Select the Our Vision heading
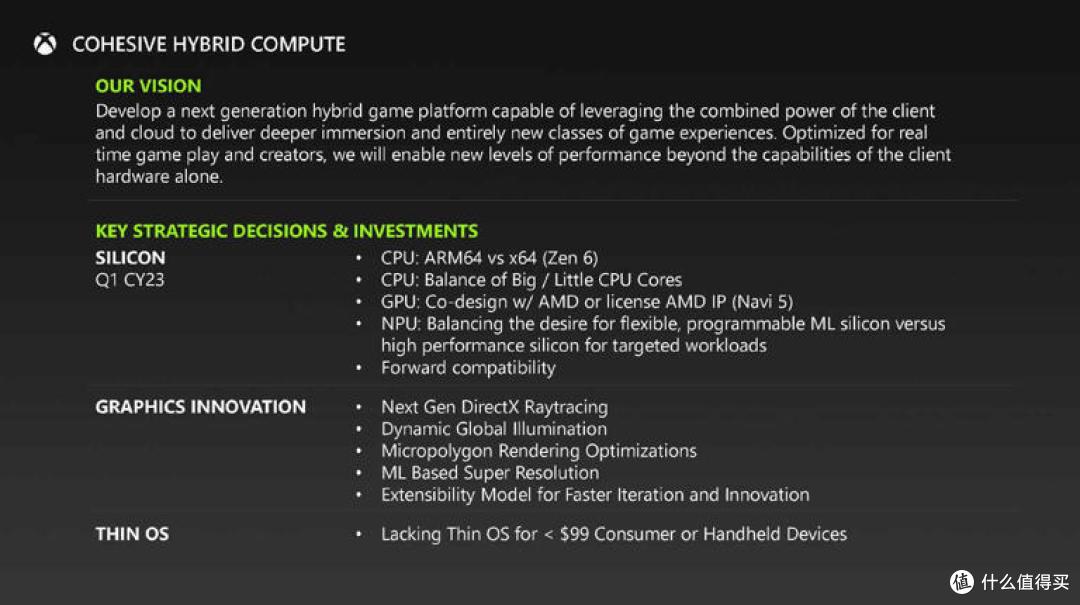 click(148, 86)
